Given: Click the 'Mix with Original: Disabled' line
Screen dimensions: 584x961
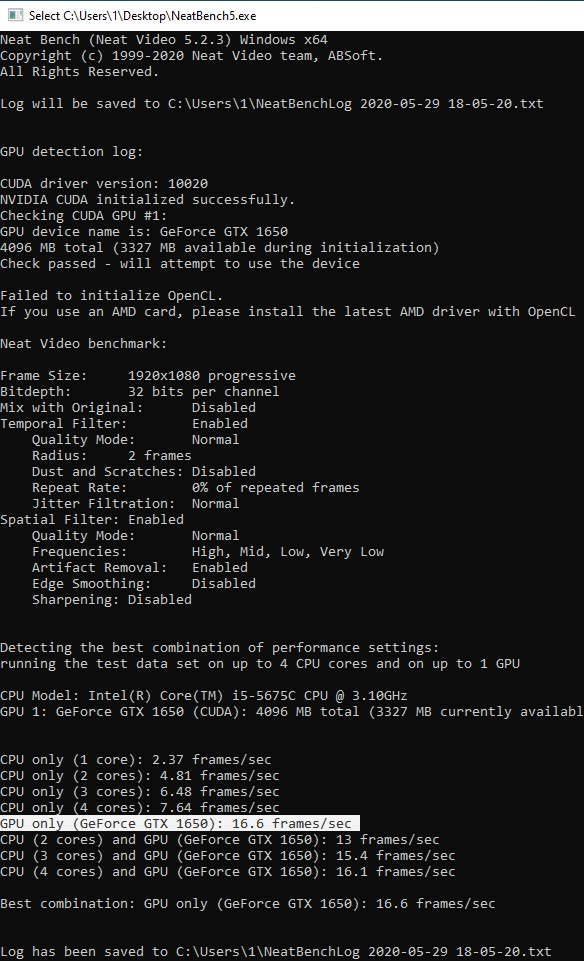Looking at the screenshot, I should click(x=128, y=407).
